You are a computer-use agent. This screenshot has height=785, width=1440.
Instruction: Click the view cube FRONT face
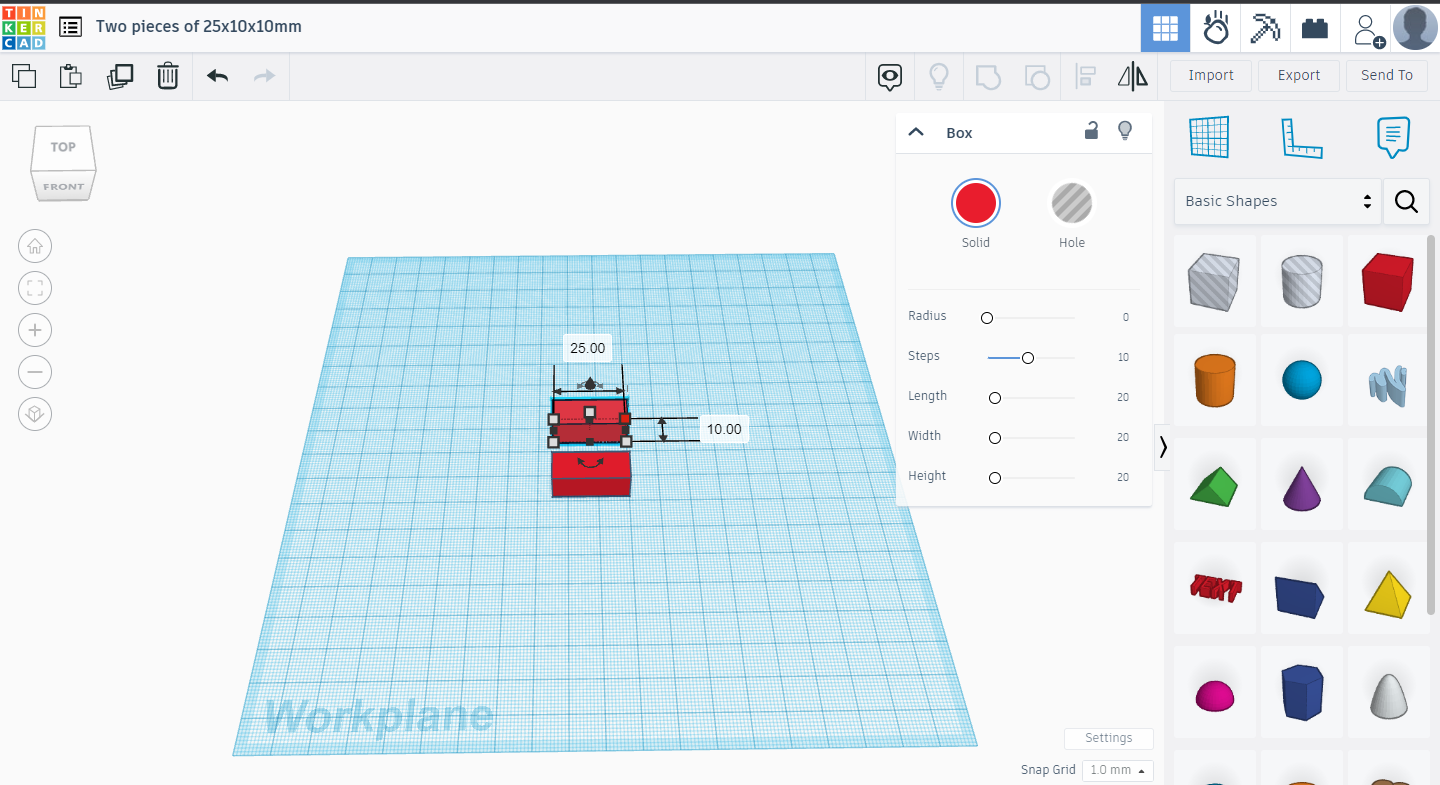tap(63, 186)
